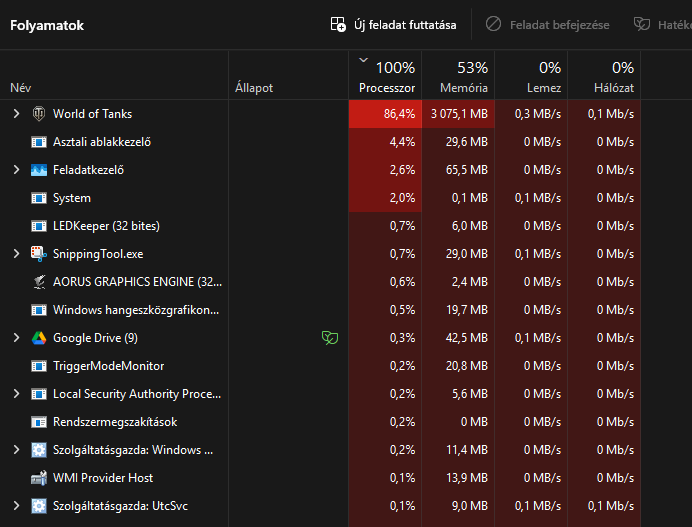Expand Szolgáltatásgazda: Windows process group

tap(16, 450)
